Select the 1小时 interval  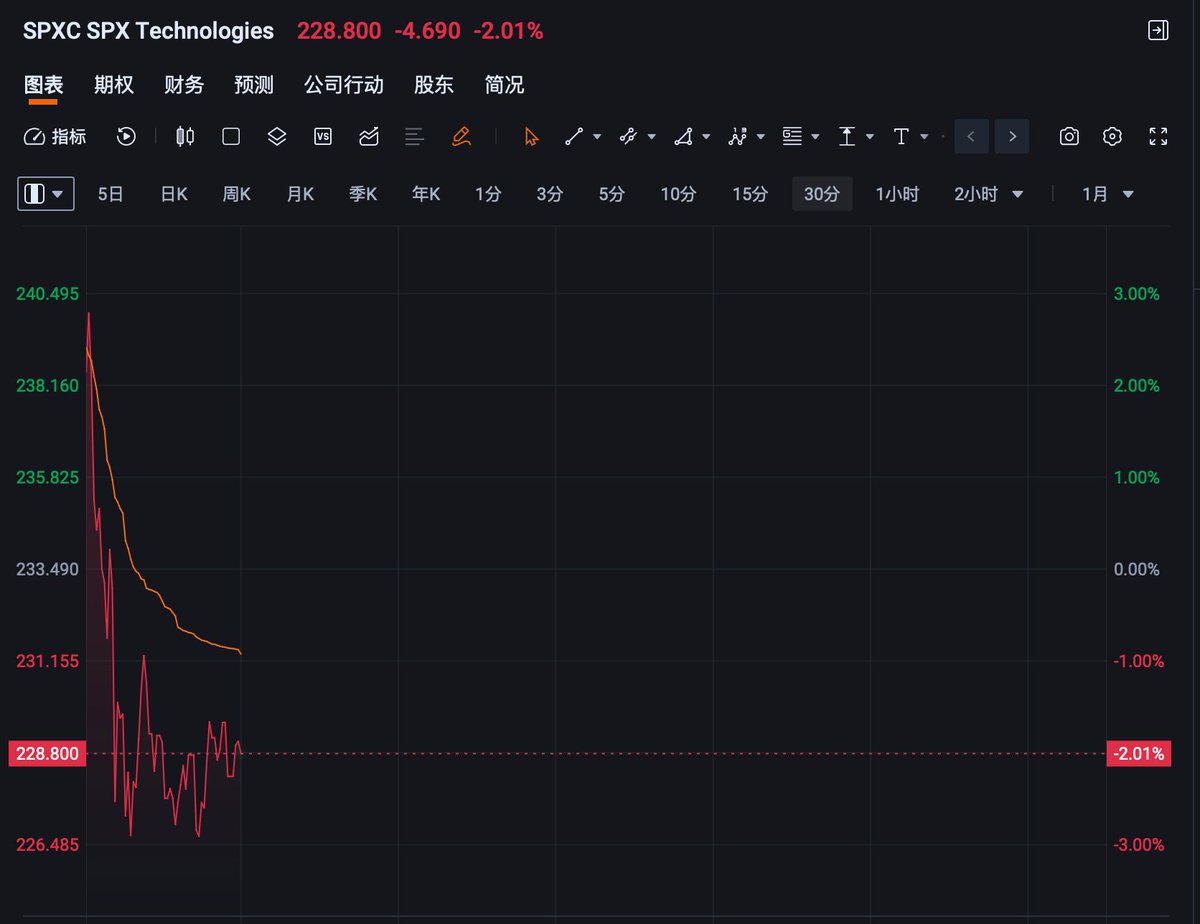897,194
